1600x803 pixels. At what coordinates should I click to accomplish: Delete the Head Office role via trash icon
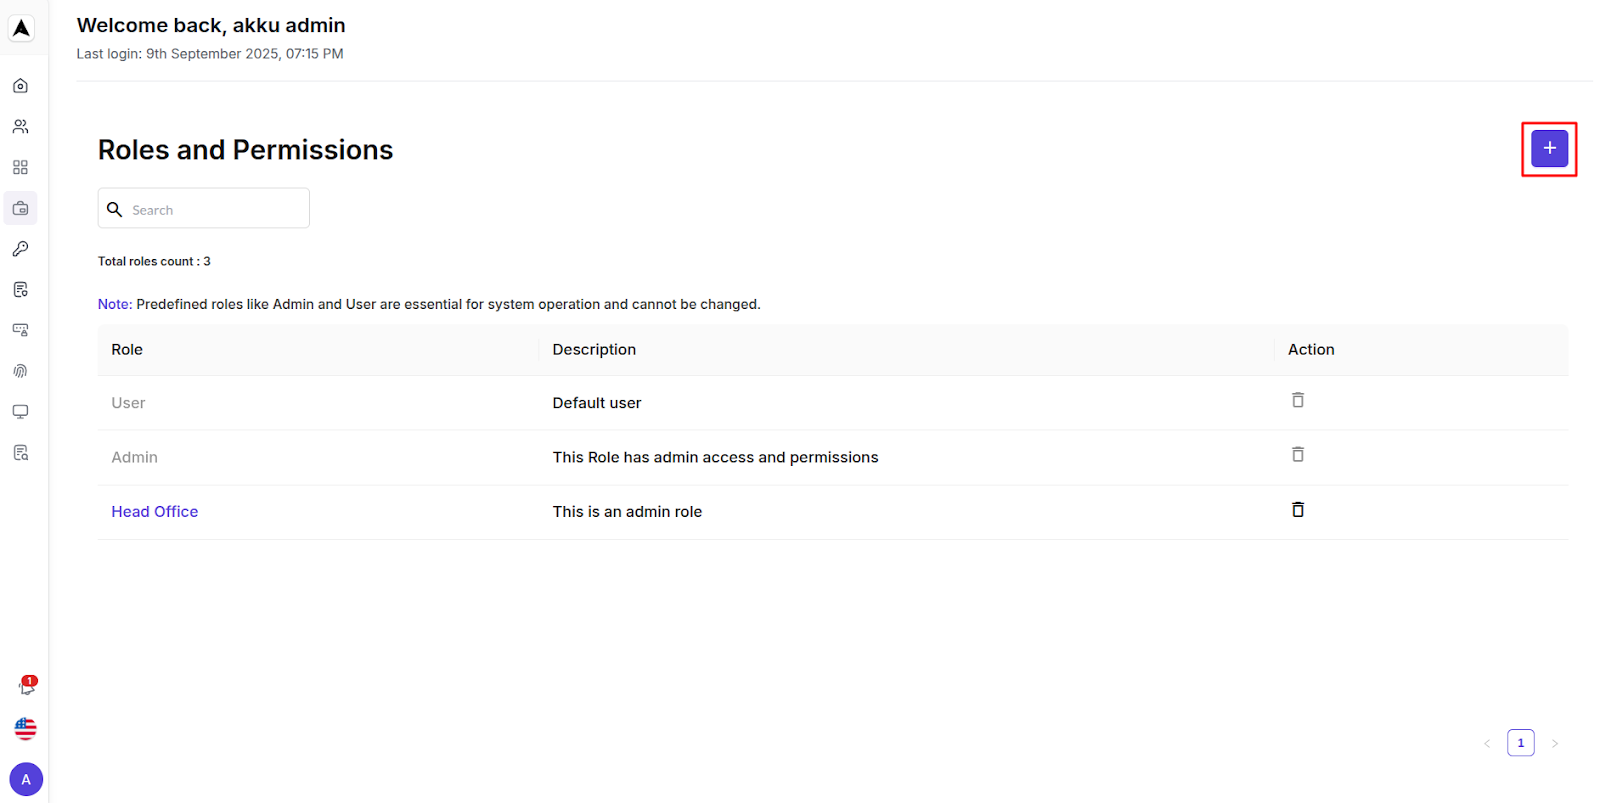(x=1298, y=509)
